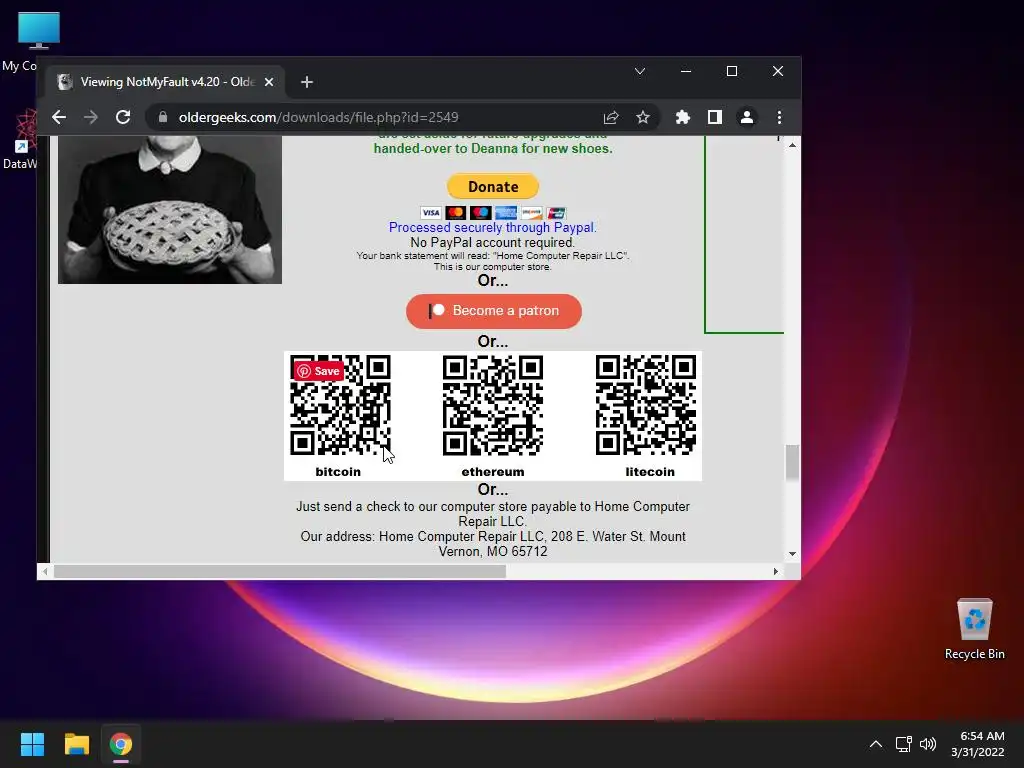Click the scroll down arrow of the page

(x=792, y=554)
